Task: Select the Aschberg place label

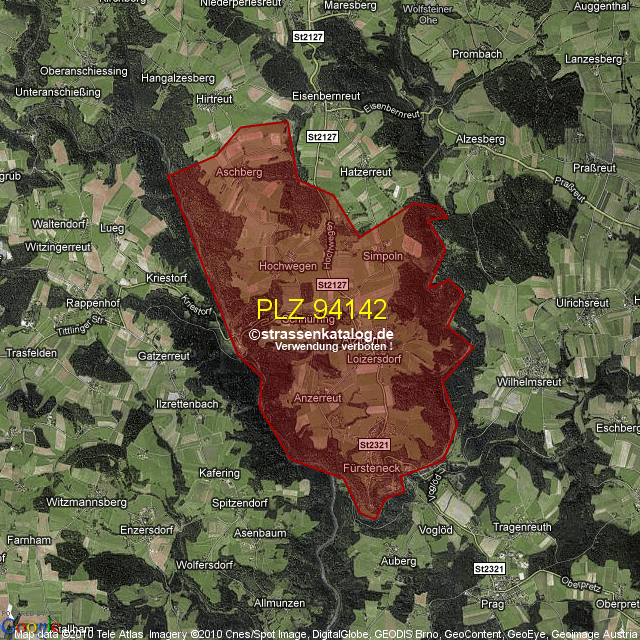Action: (x=238, y=172)
